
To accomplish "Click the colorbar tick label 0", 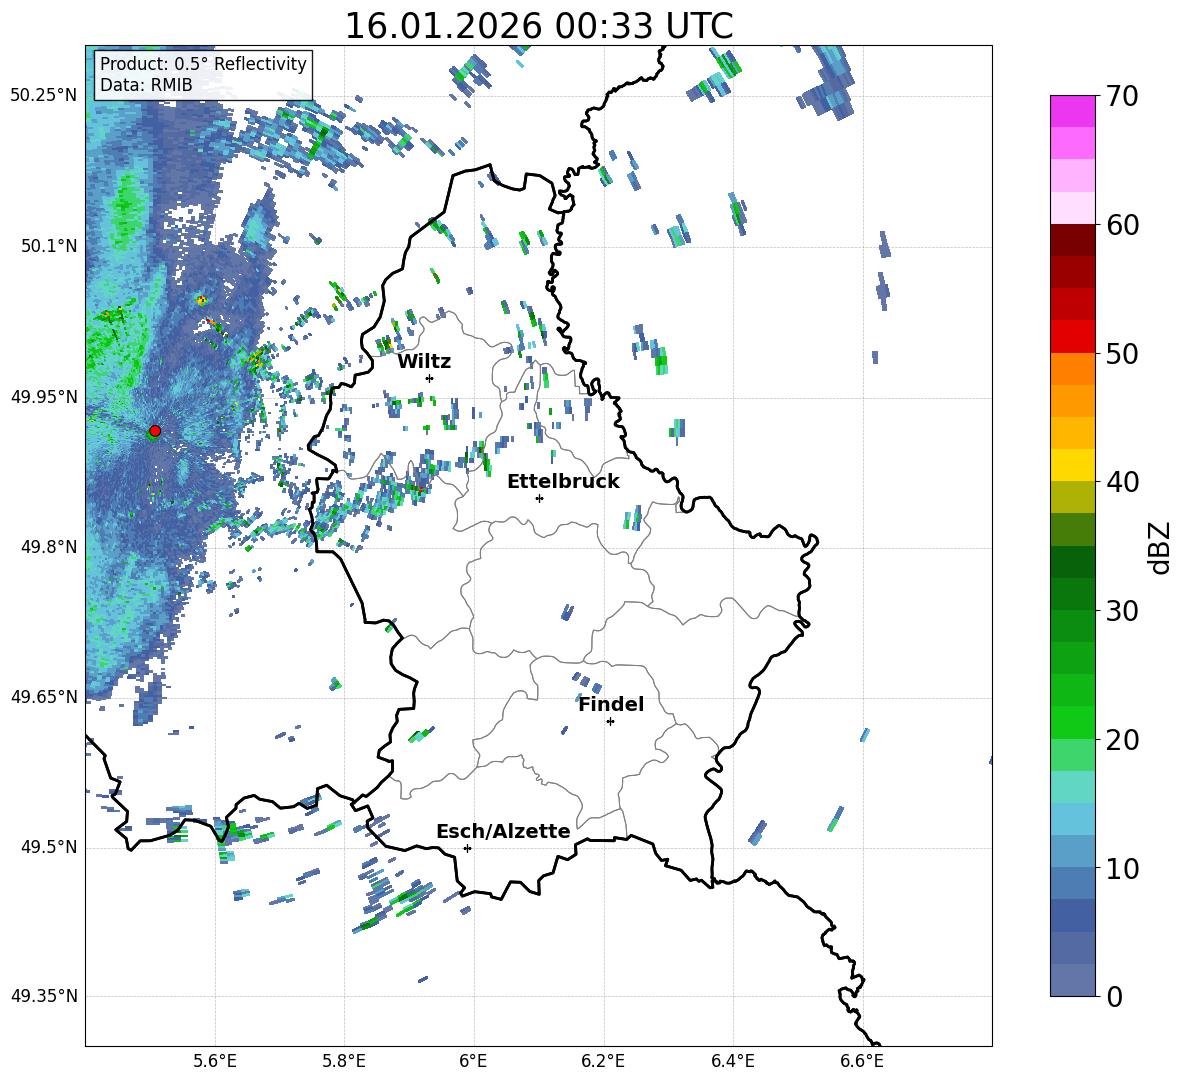I will tap(1114, 997).
